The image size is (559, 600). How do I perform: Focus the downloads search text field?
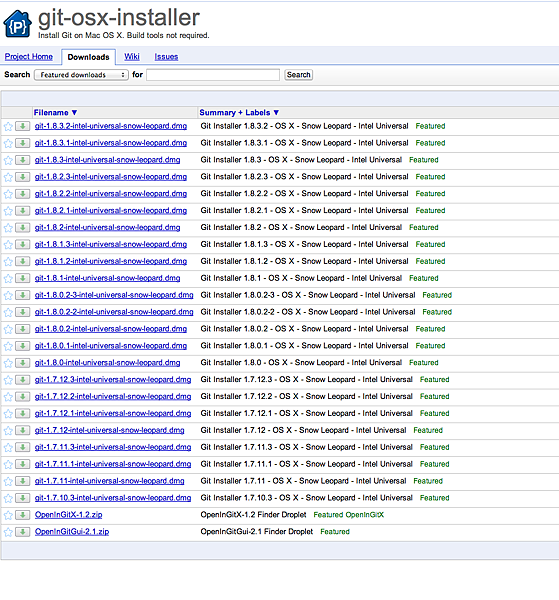tap(213, 75)
